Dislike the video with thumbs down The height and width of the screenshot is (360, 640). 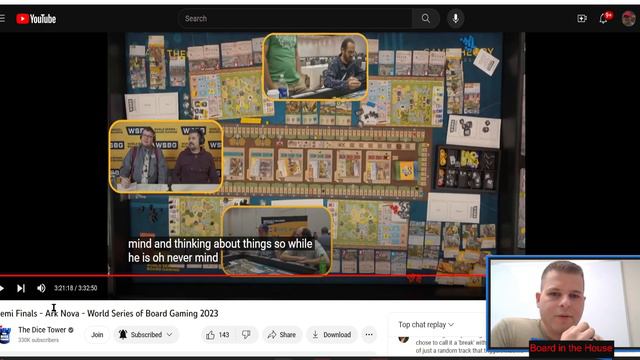coord(246,335)
